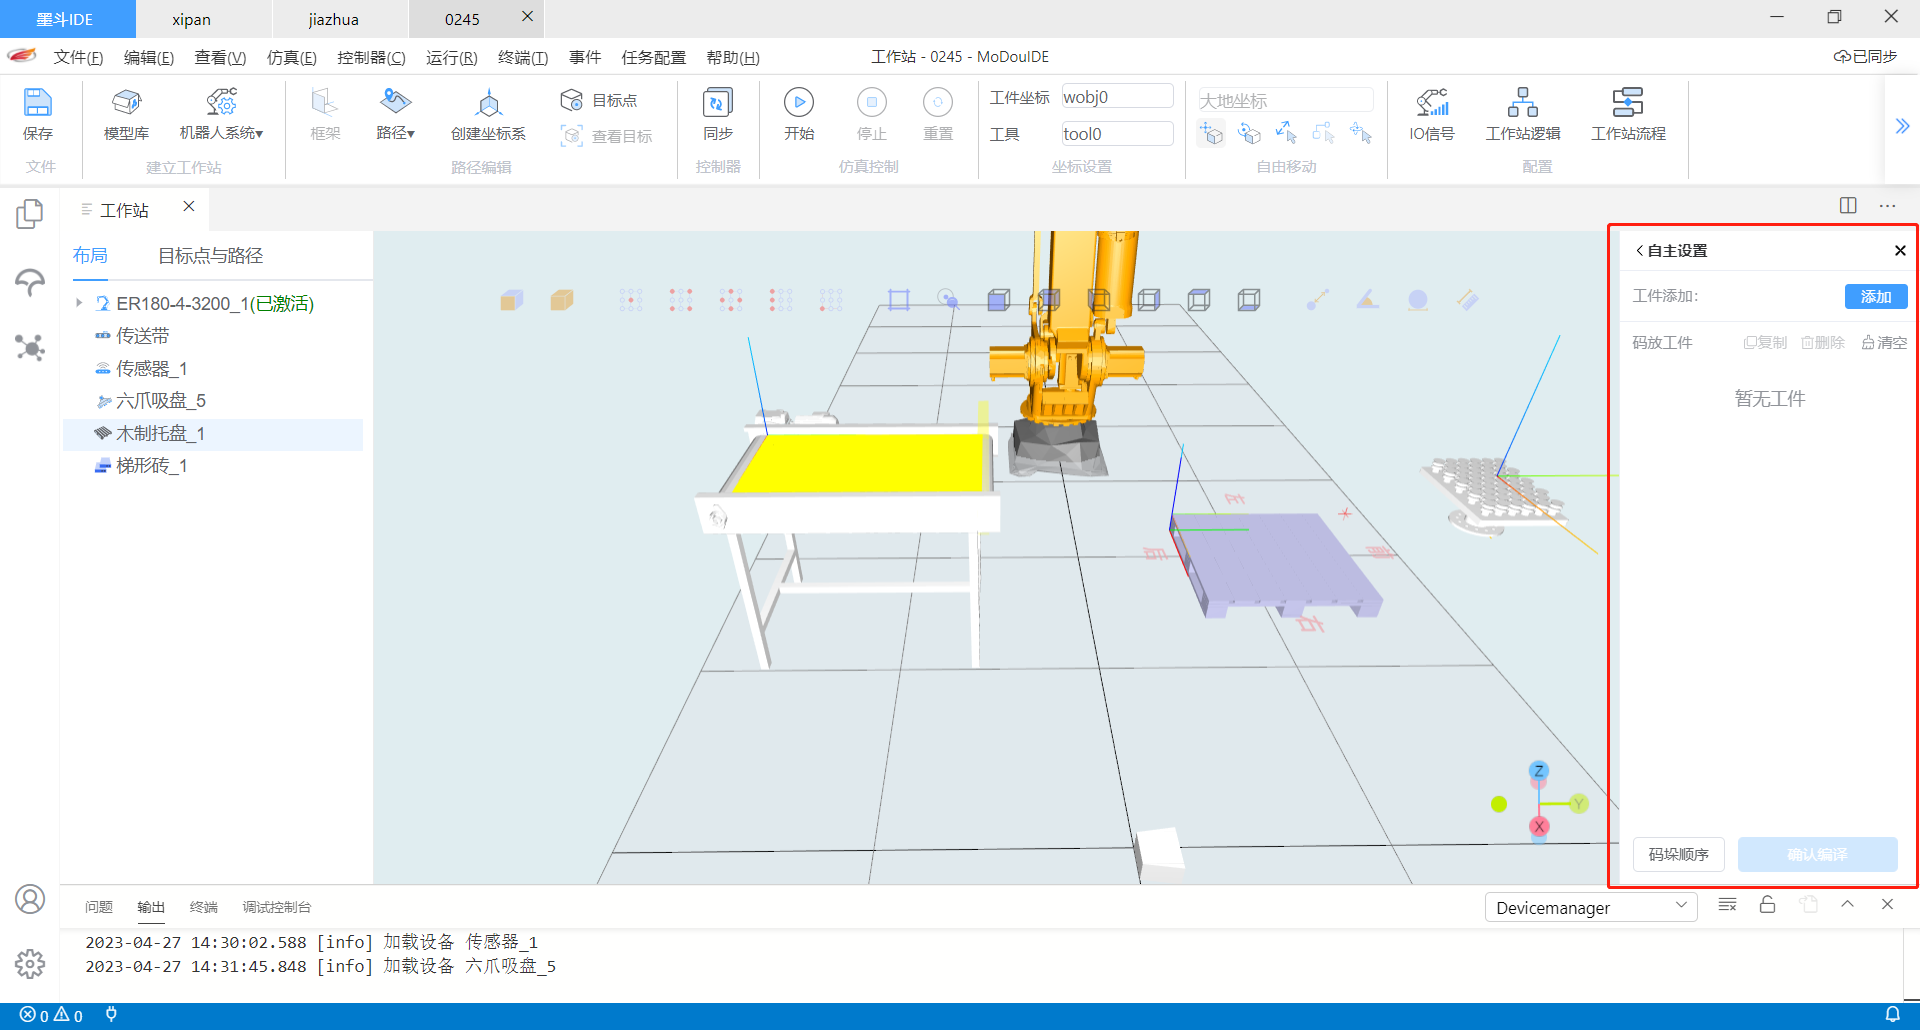Start the simulation with 开始
The height and width of the screenshot is (1030, 1920).
click(x=798, y=114)
